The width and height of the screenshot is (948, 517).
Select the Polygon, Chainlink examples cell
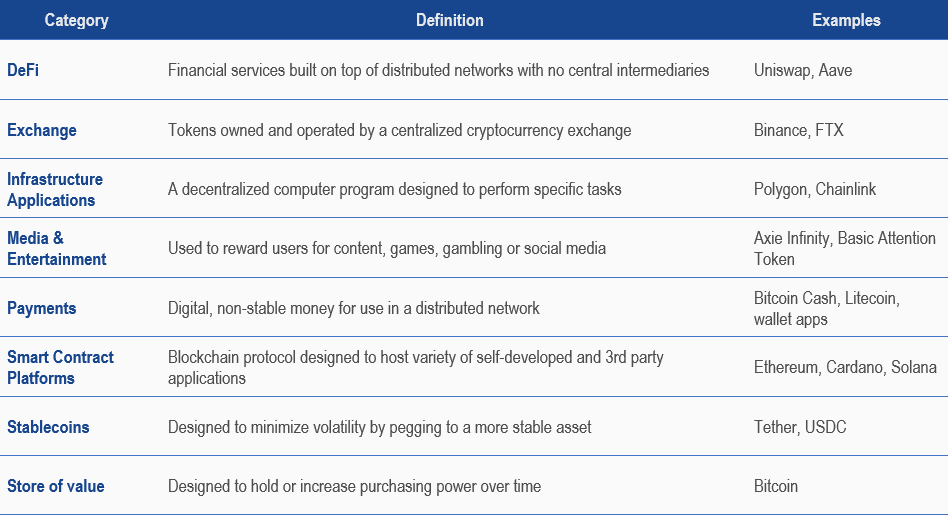click(x=815, y=190)
